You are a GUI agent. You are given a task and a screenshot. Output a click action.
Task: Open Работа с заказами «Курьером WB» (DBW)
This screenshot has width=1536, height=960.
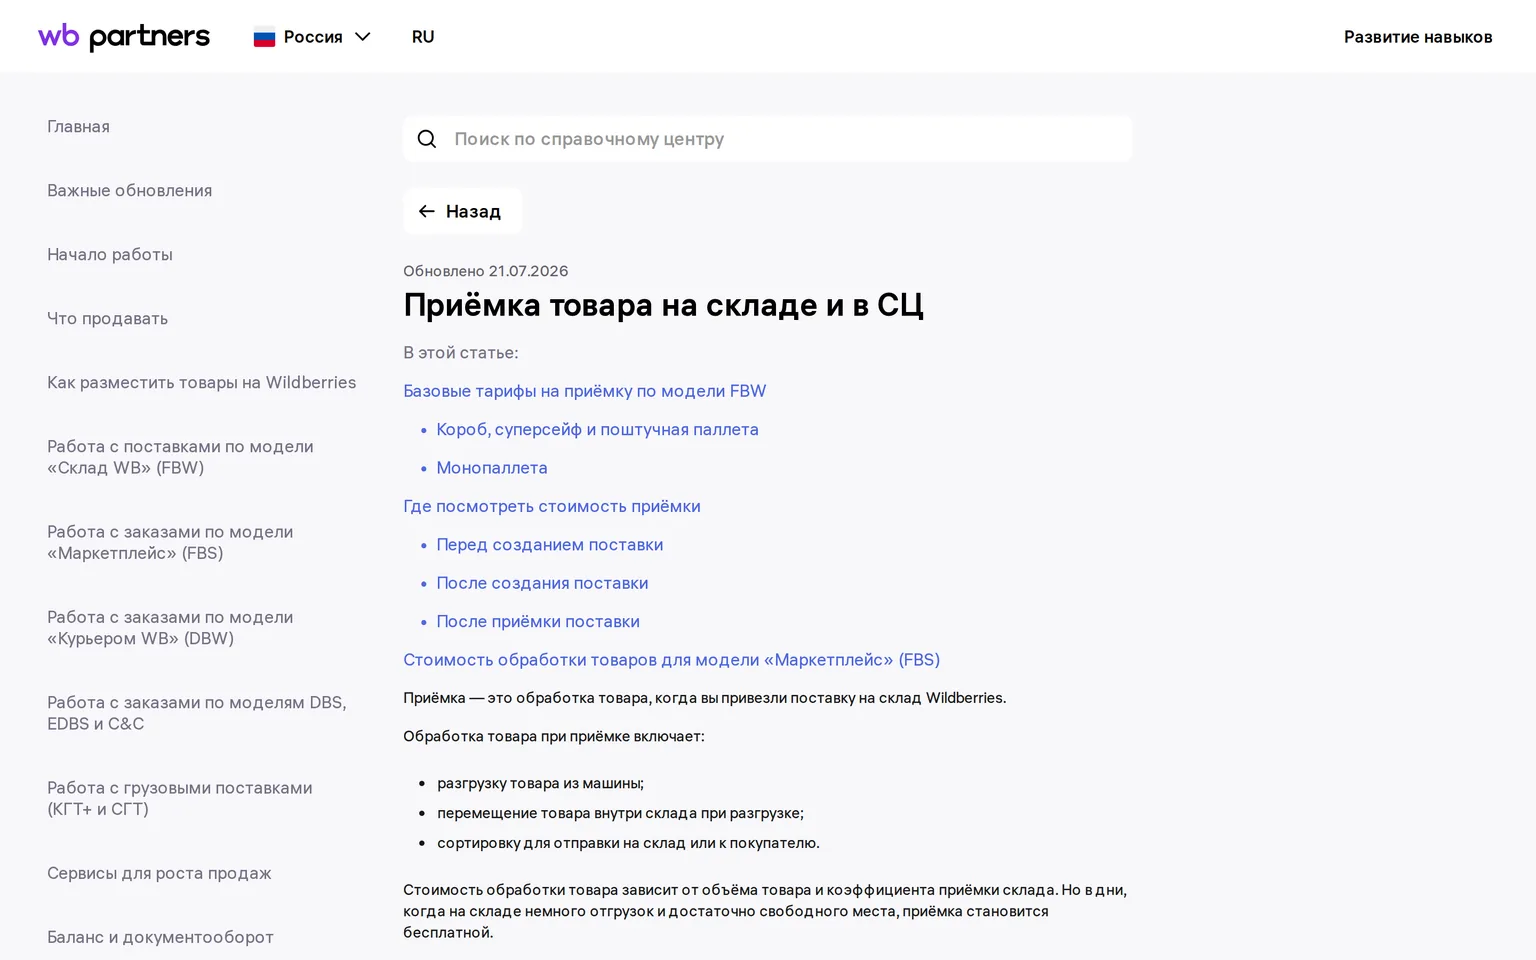[x=170, y=628]
